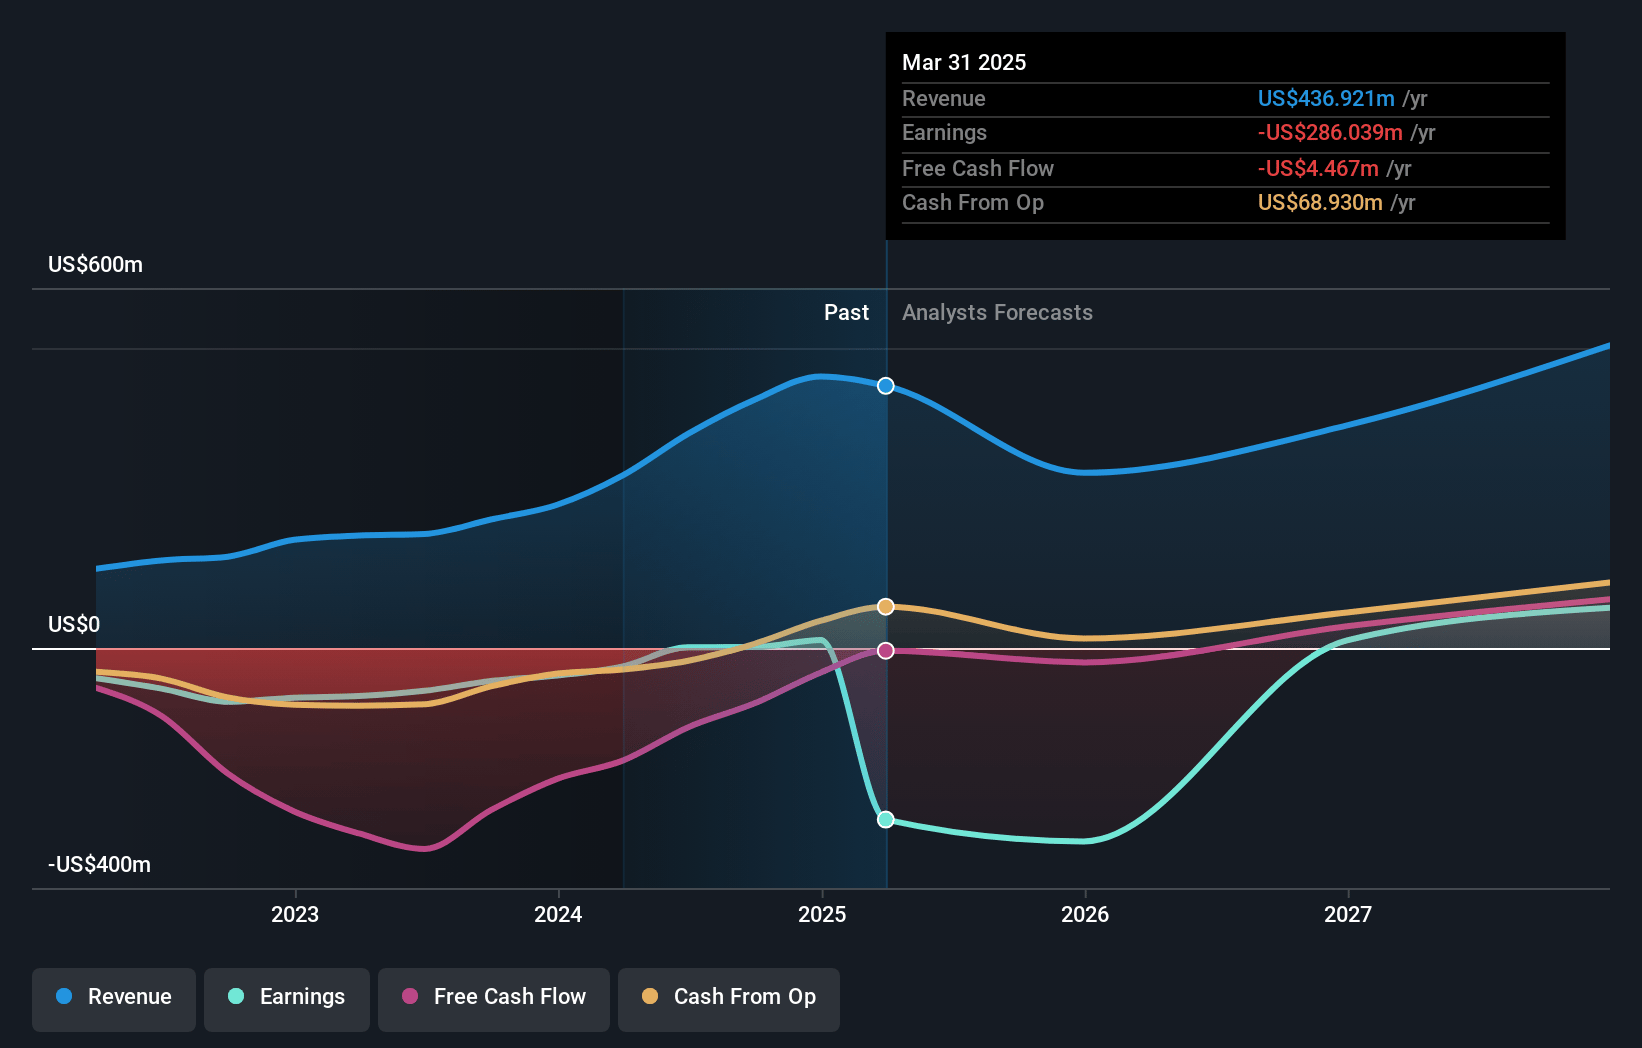Select the Earnings teal data point

[x=886, y=820]
